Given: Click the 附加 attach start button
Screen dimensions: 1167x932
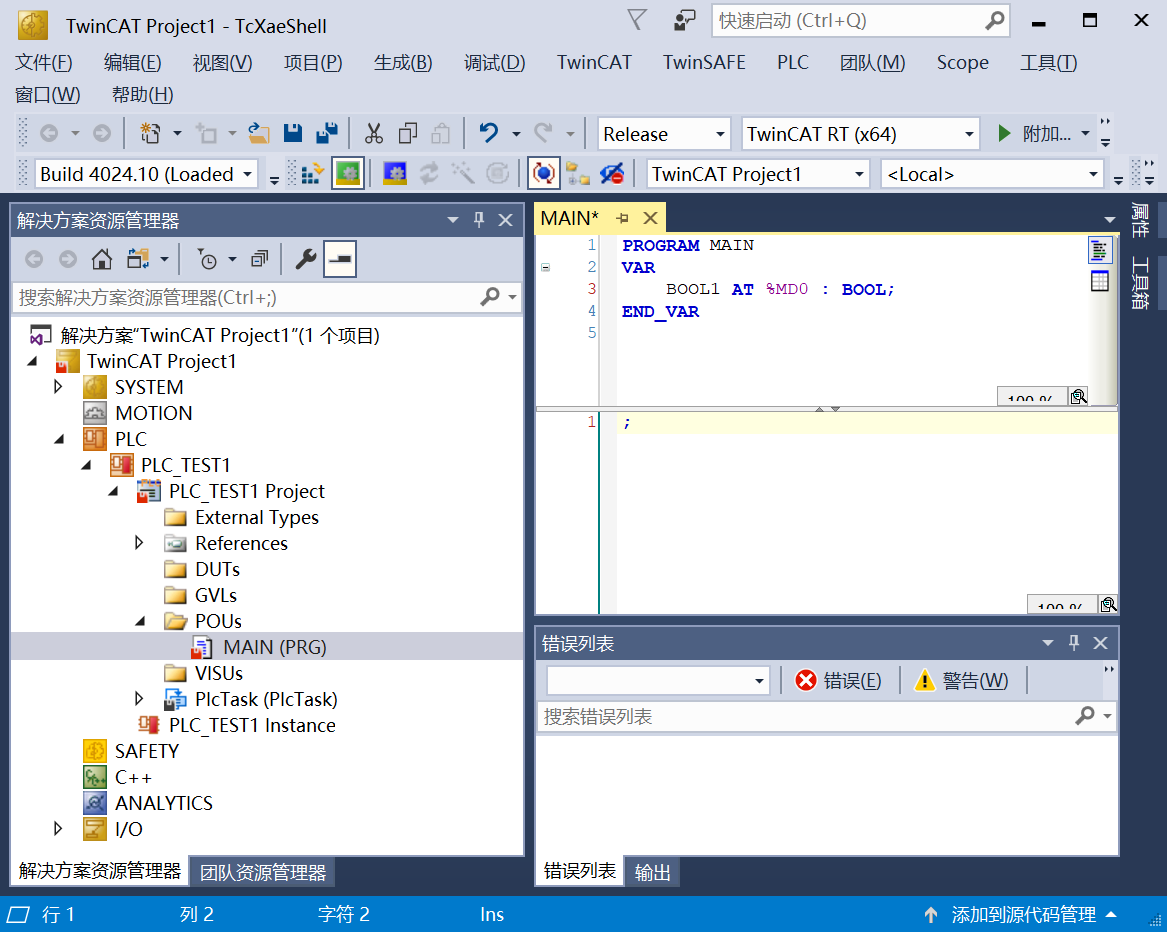Looking at the screenshot, I should click(x=1035, y=134).
